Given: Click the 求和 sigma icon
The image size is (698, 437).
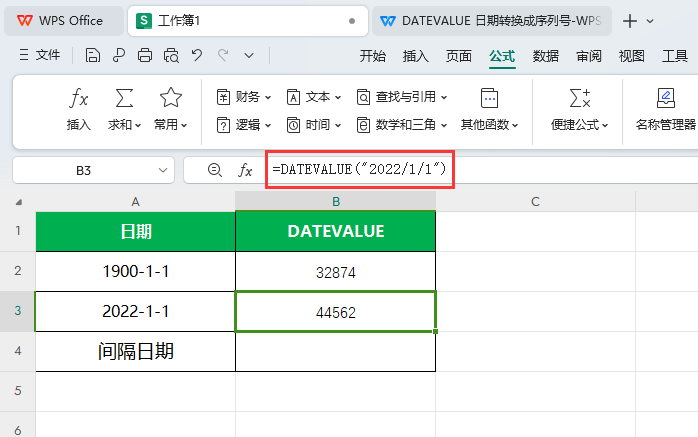Looking at the screenshot, I should (x=124, y=98).
